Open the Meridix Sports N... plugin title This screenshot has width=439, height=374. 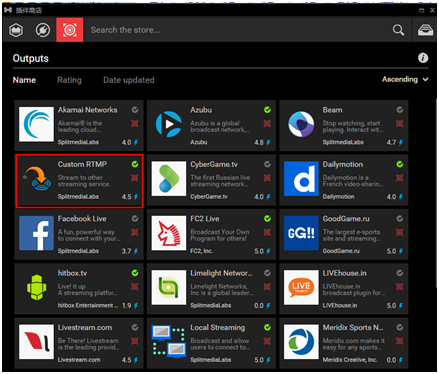[353, 327]
